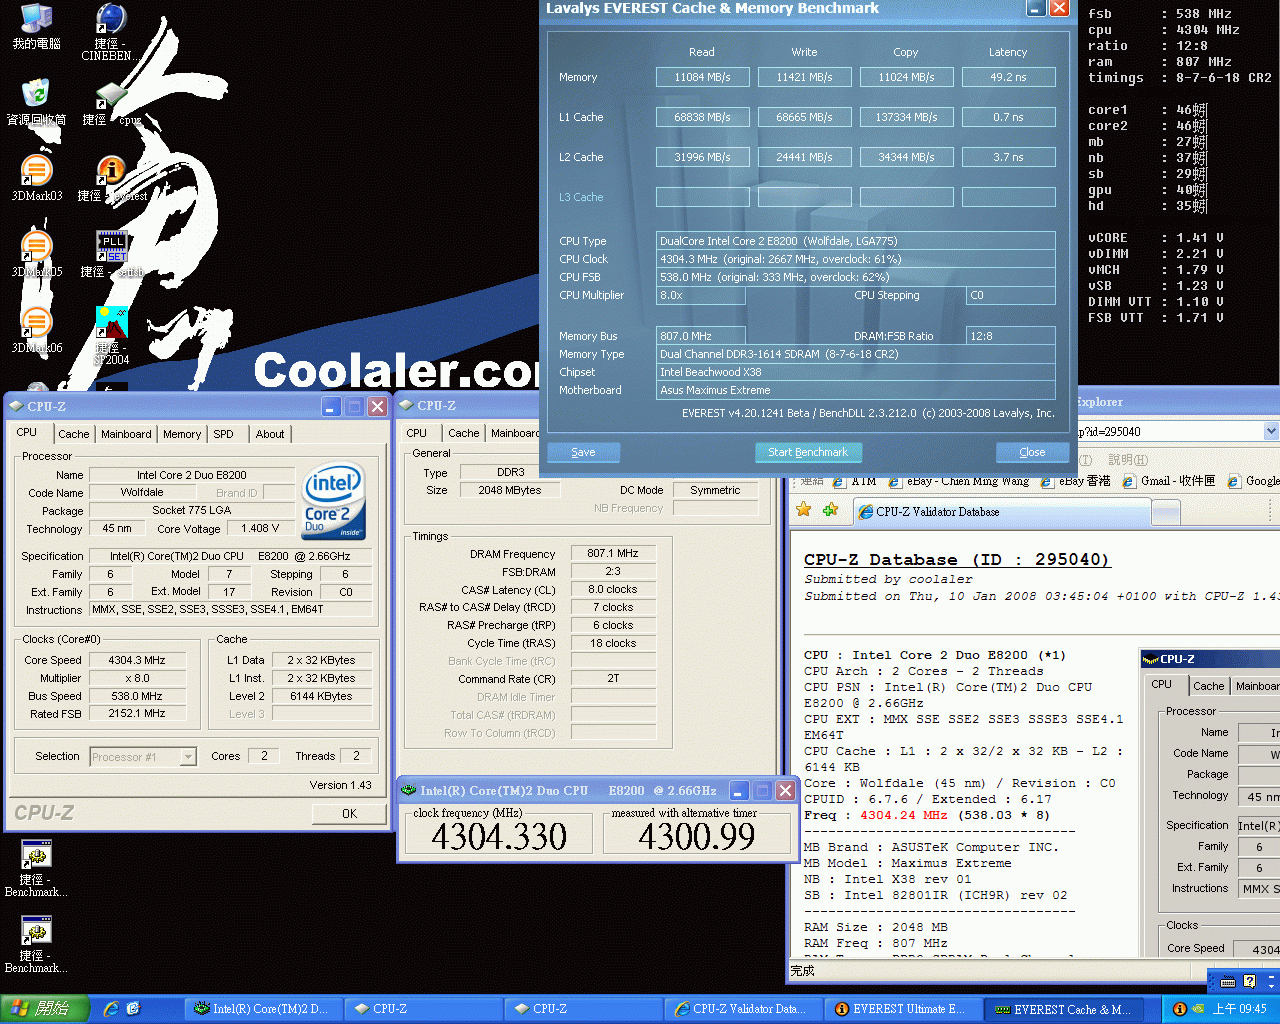Image resolution: width=1280 pixels, height=1024 pixels.
Task: Click the second quick launch icon
Action: tap(133, 1009)
